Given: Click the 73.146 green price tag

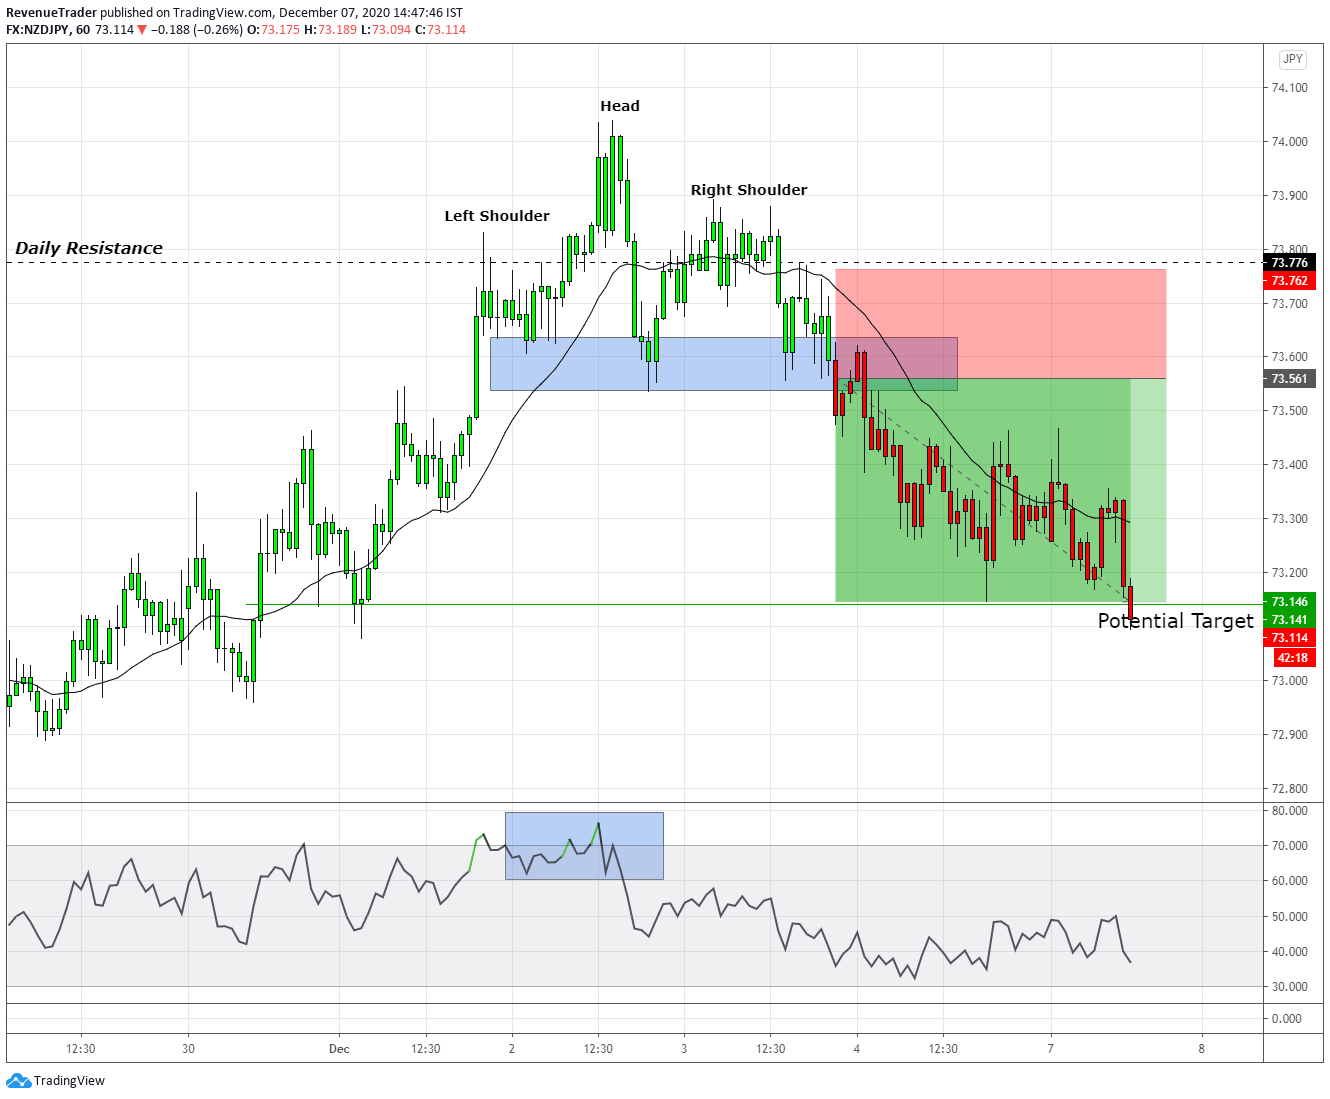Looking at the screenshot, I should point(1290,602).
